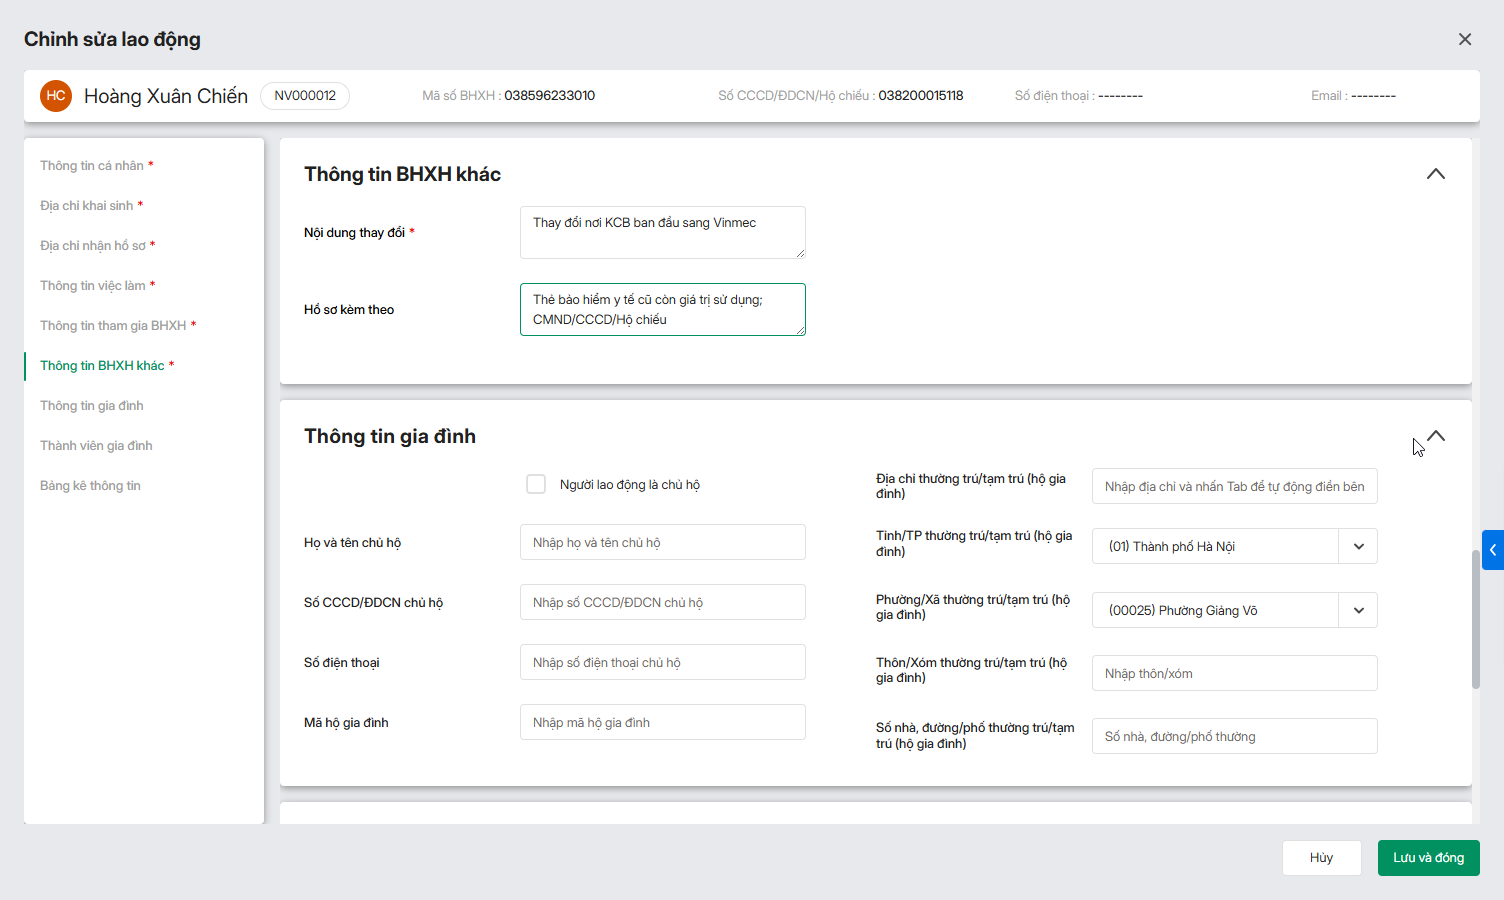1504x900 pixels.
Task: Collapse the Thông tin gia đình section
Action: coord(1436,436)
